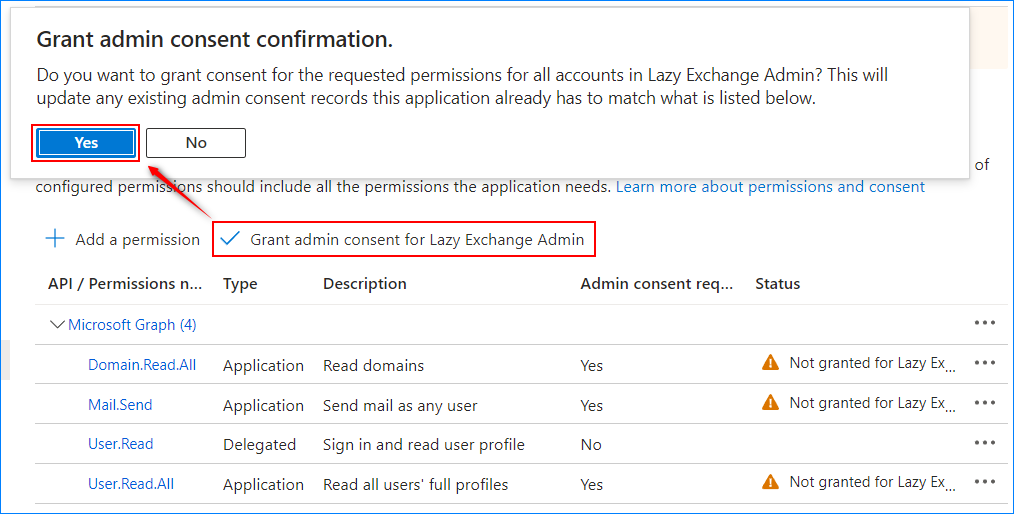Viewport: 1014px width, 514px height.
Task: Open more options for User.Read row
Action: (x=984, y=443)
